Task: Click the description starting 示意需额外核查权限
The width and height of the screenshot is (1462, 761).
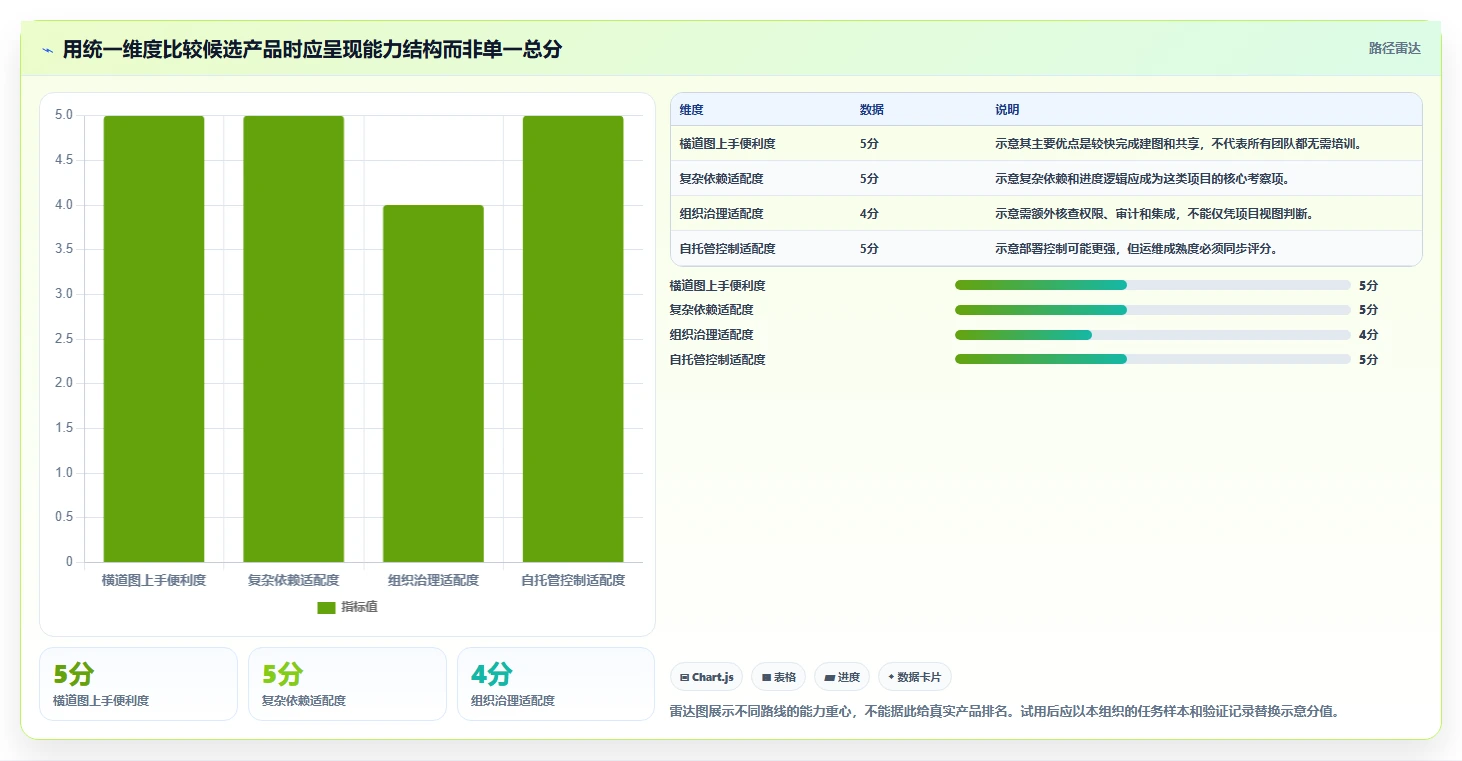Action: 1154,214
